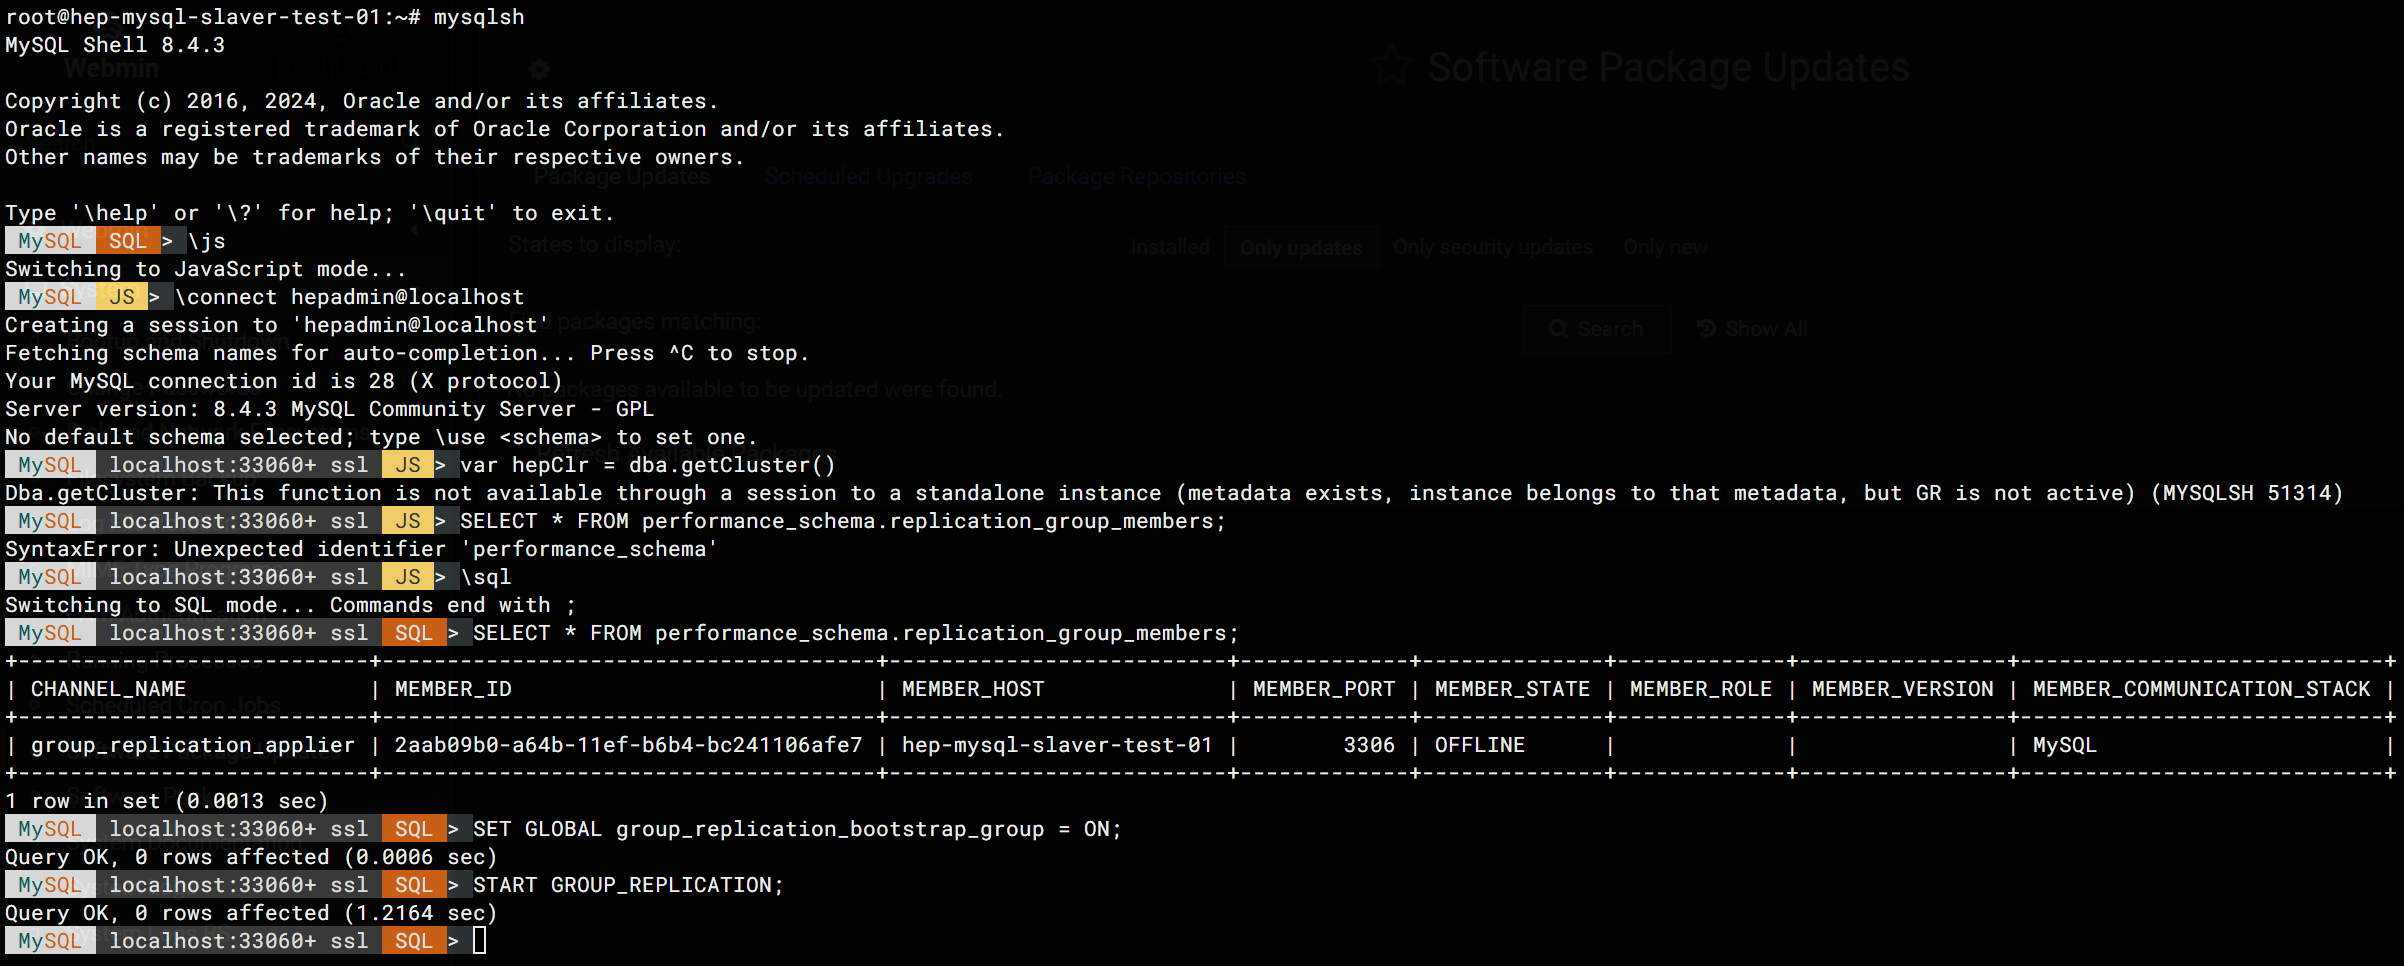
Task: Click the favorite star beside Software Package Updates
Action: [1391, 67]
